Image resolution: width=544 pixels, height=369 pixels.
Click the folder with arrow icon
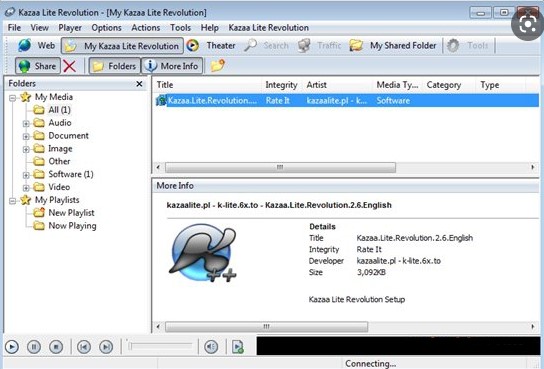coord(218,65)
